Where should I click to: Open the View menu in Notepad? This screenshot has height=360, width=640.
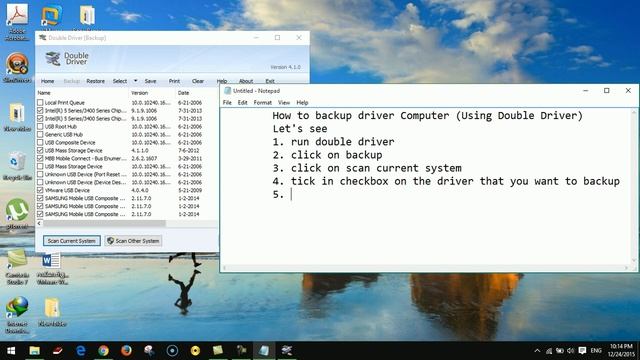[284, 102]
